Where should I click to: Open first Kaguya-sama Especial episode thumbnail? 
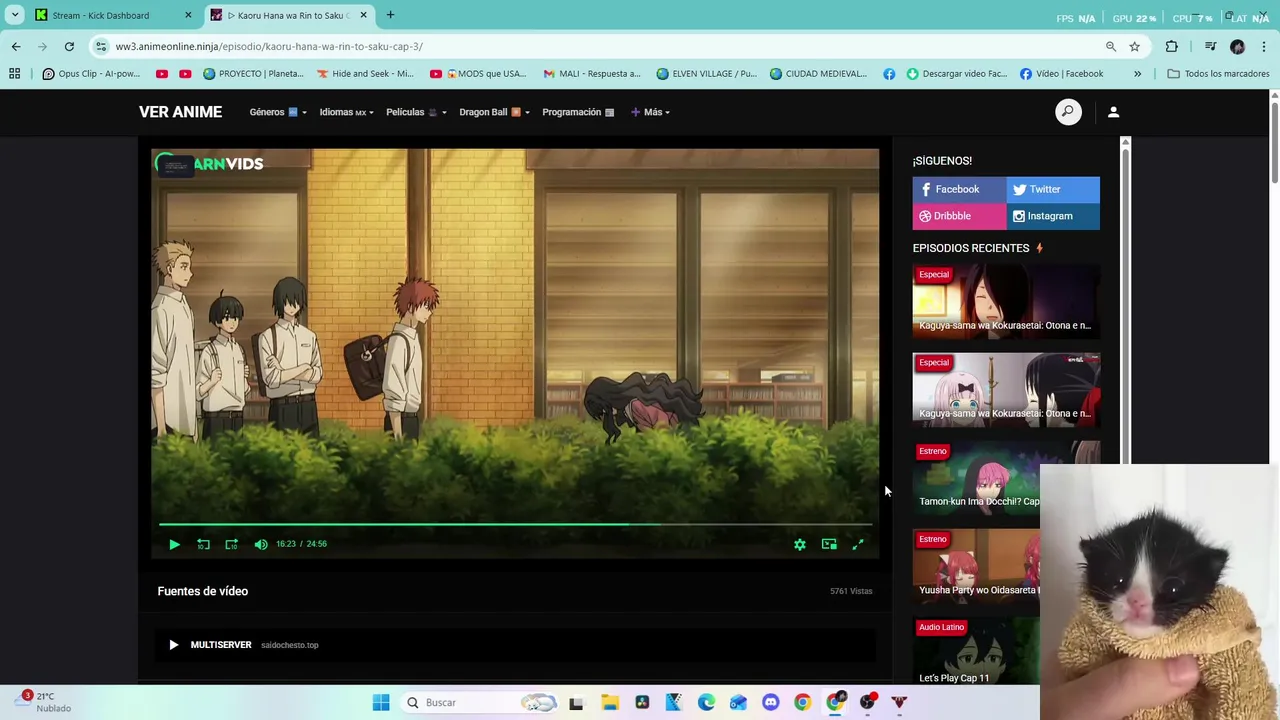click(x=1006, y=301)
